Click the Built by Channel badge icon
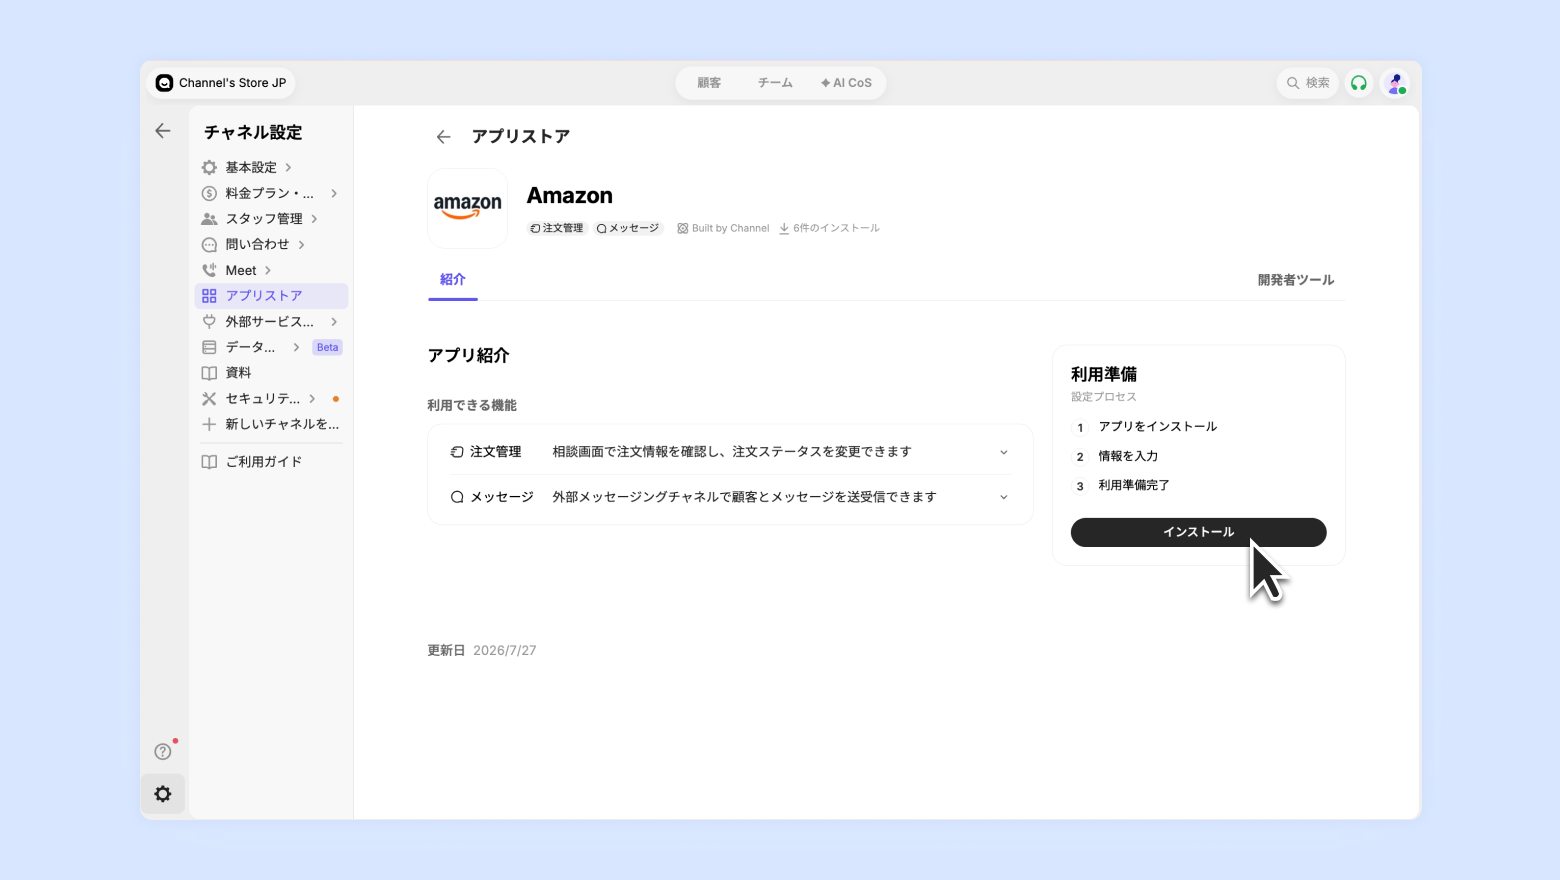 683,228
